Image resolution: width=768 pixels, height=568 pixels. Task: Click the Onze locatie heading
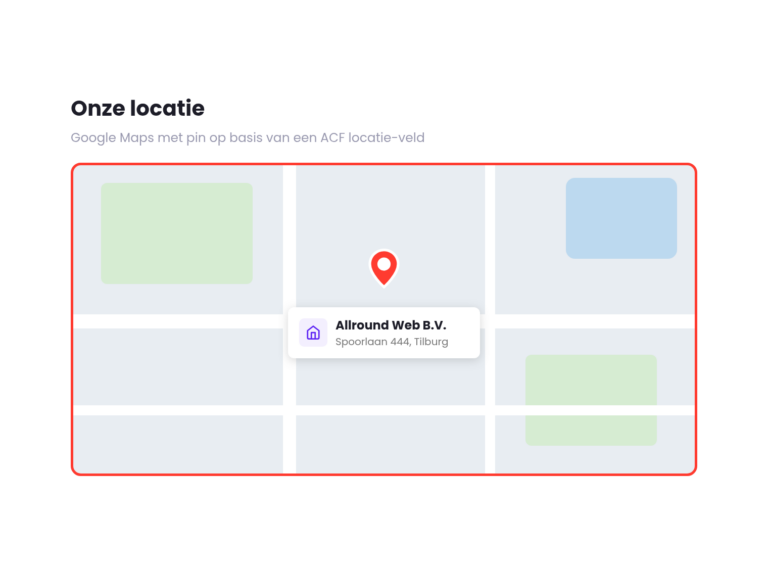[138, 108]
